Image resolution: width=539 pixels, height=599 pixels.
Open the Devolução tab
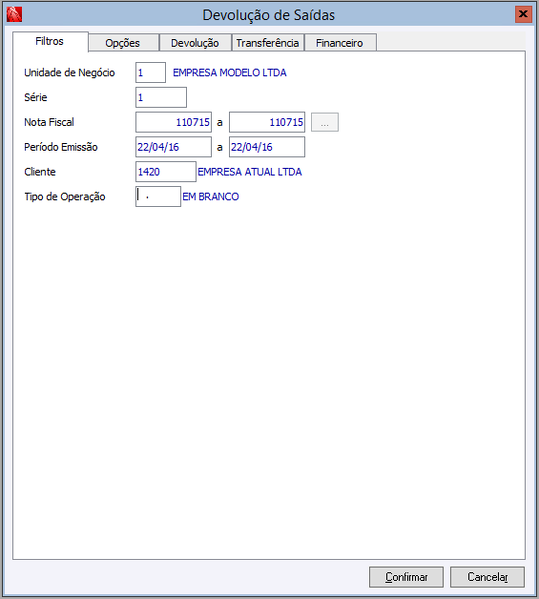point(195,43)
